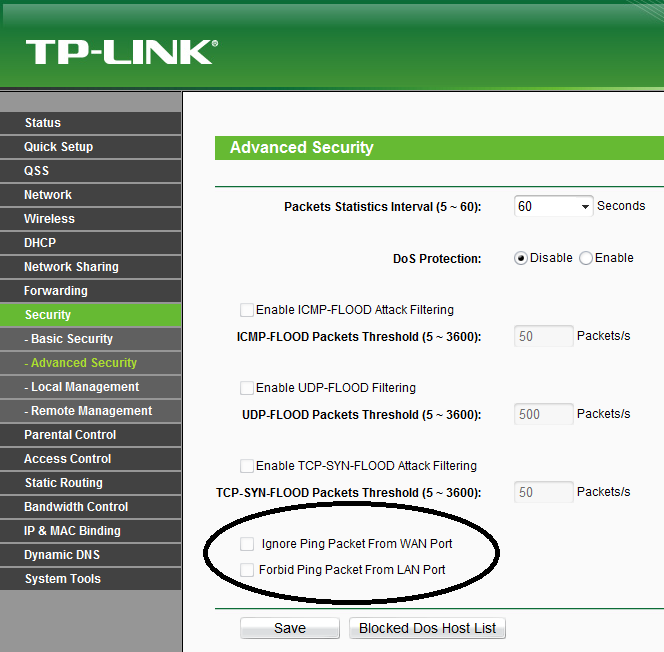This screenshot has height=652, width=664.
Task: Go to the QSS menu item
Action: pyautogui.click(x=91, y=171)
